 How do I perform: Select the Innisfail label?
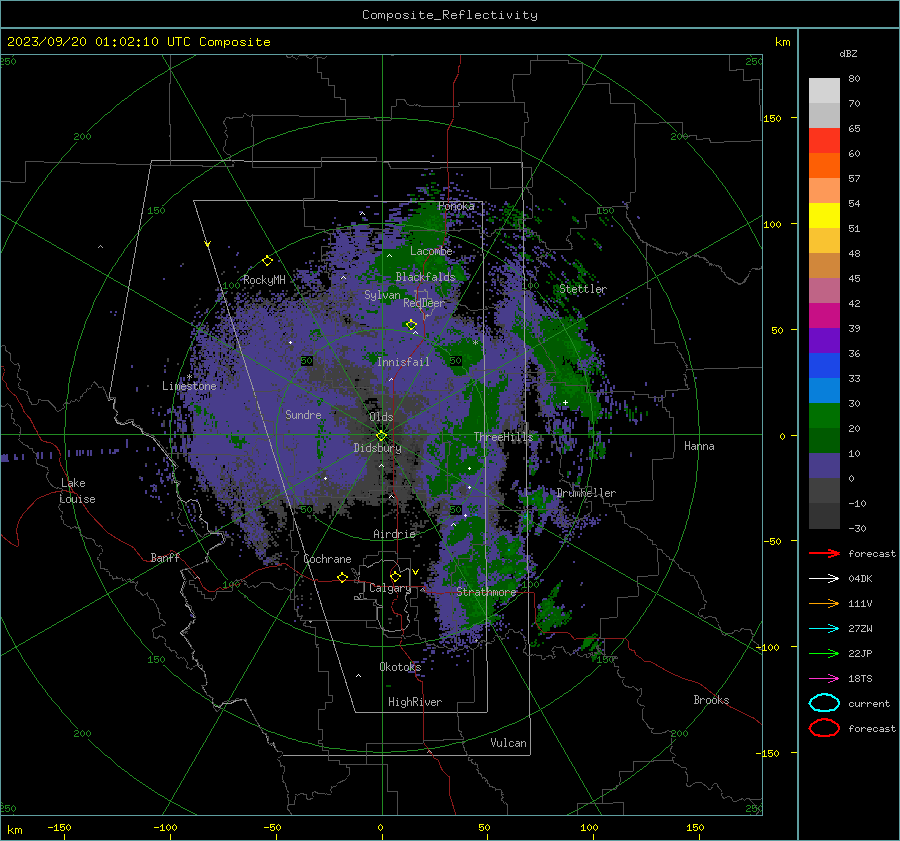coord(403,362)
